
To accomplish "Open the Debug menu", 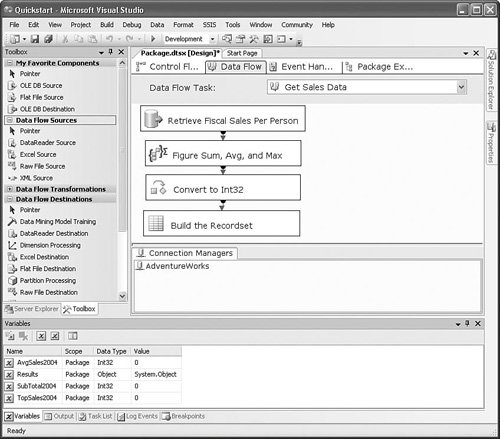I will [132, 25].
